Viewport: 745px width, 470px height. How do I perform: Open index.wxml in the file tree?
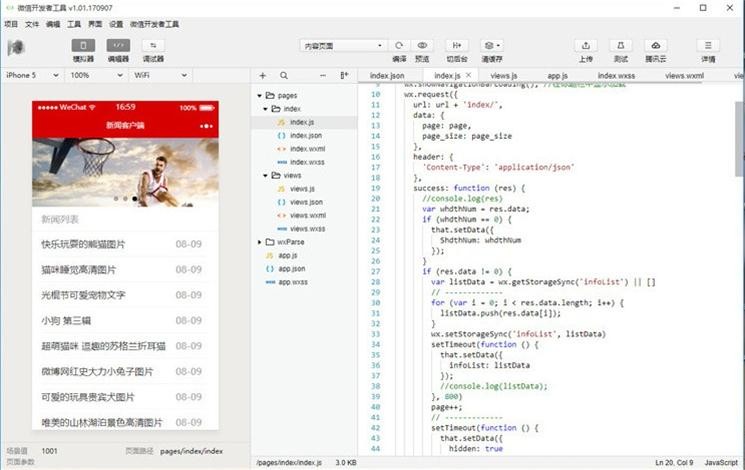tap(304, 149)
